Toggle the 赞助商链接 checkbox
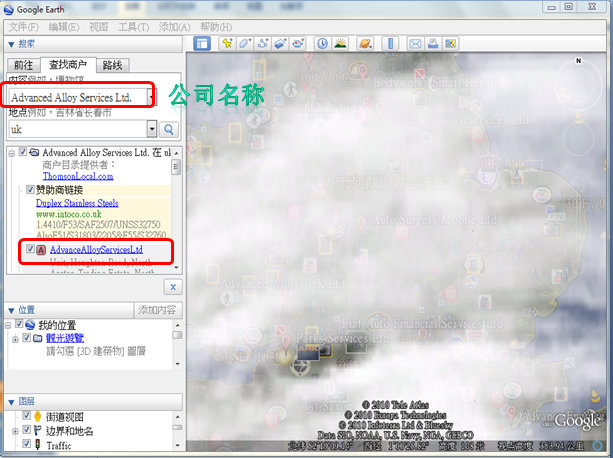613x458 pixels. [30, 190]
